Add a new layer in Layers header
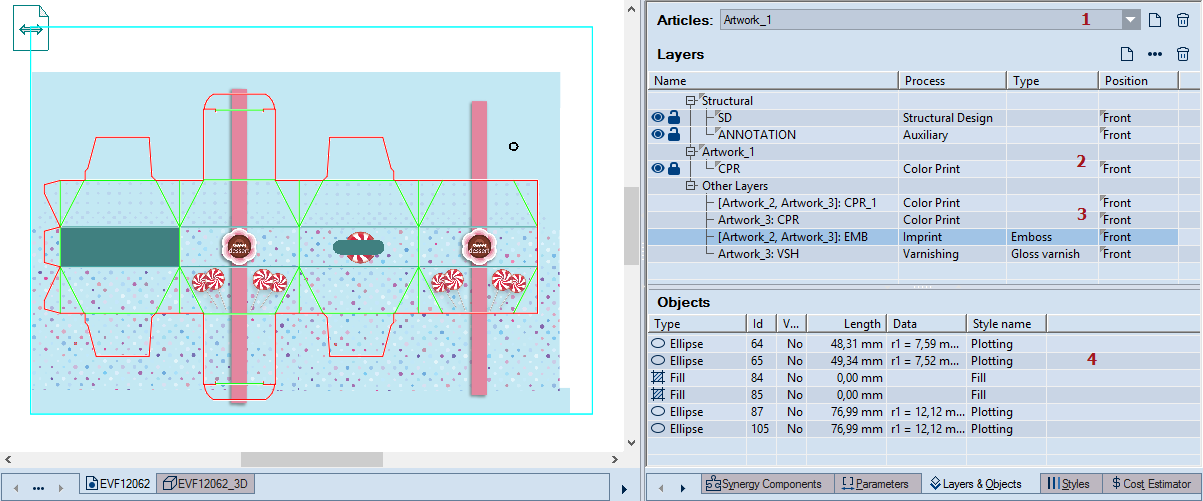This screenshot has height=501, width=1203. (1126, 55)
